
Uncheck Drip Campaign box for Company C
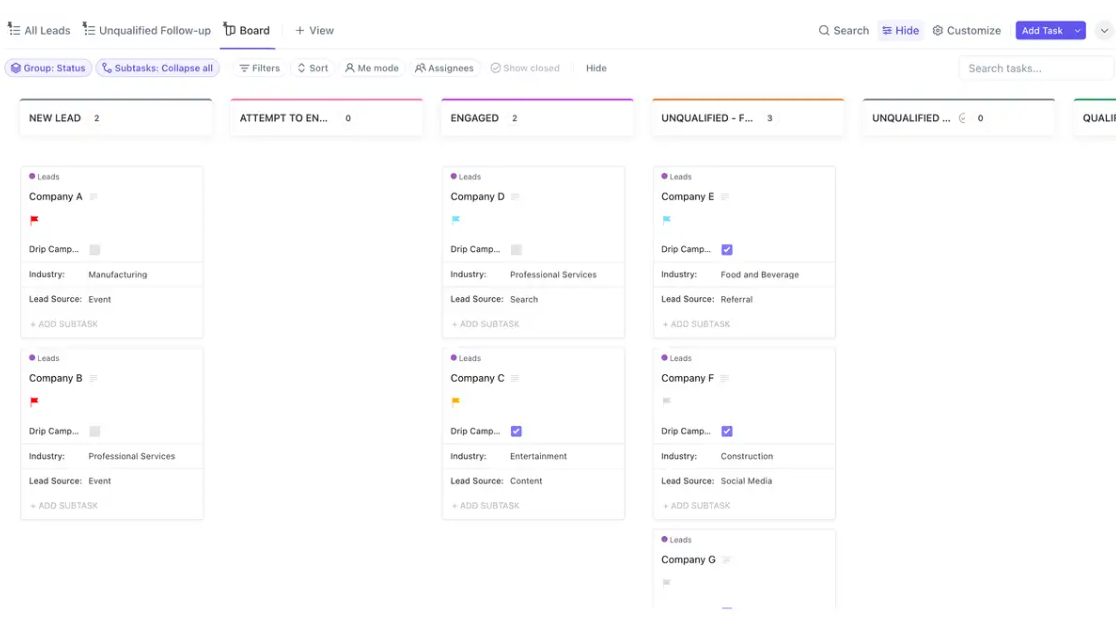click(516, 431)
